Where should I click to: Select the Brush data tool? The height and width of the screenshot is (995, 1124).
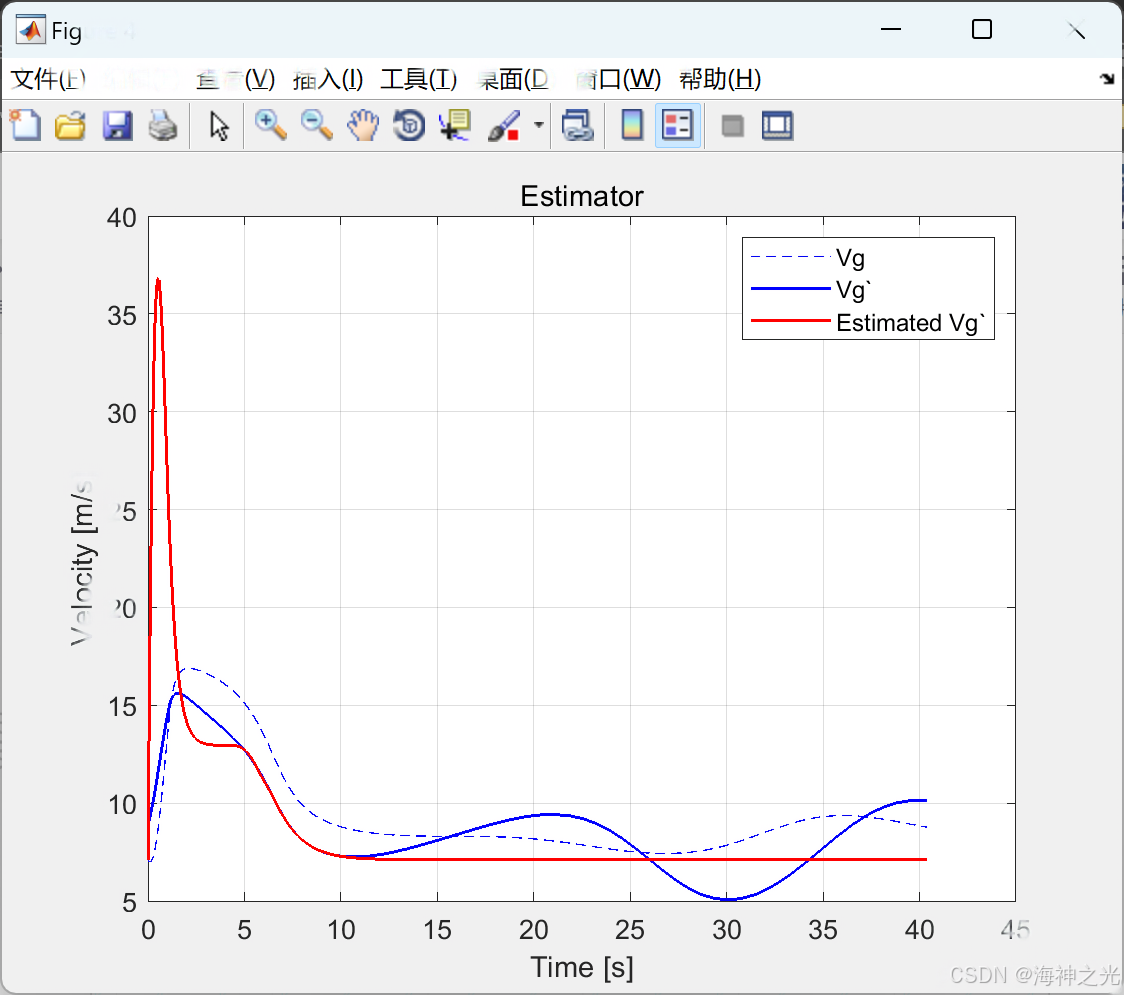click(x=504, y=125)
